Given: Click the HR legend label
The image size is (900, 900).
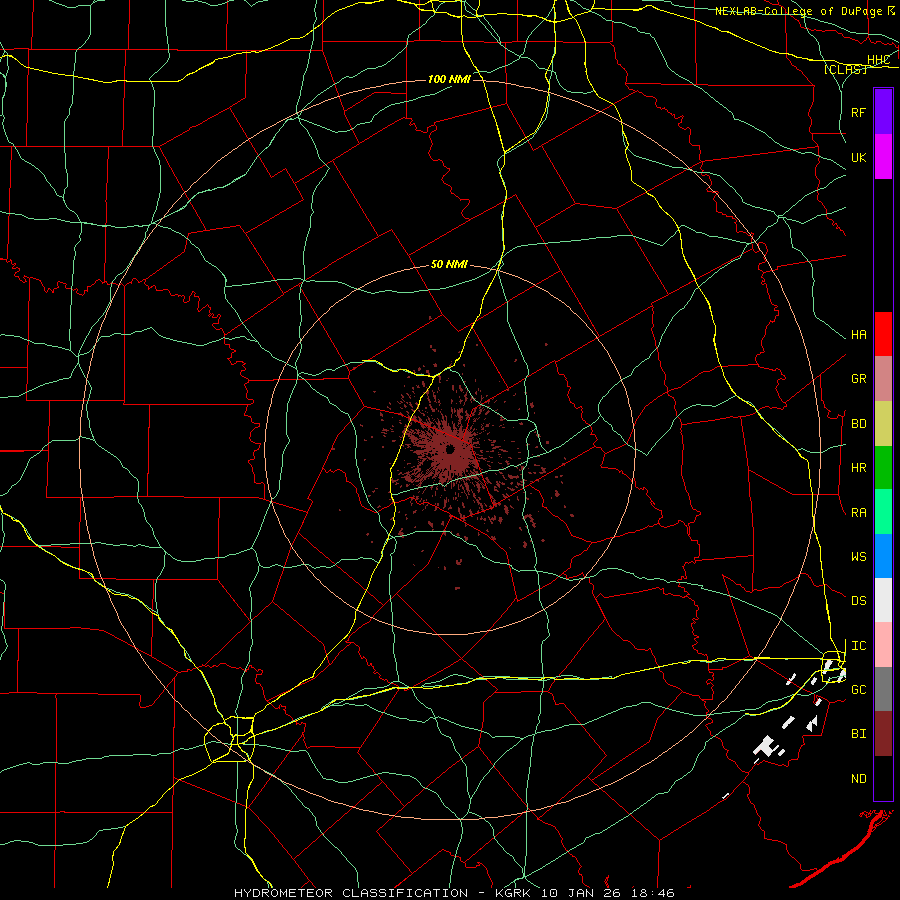Looking at the screenshot, I should click(858, 468).
